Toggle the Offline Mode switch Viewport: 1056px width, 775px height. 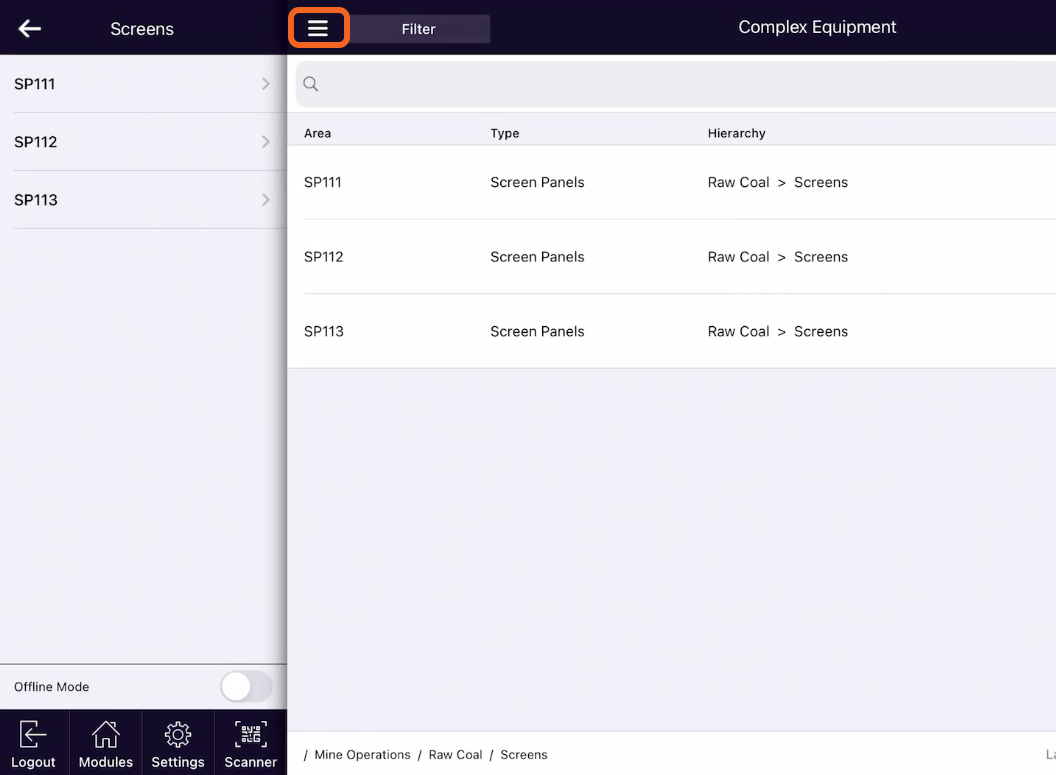point(246,687)
